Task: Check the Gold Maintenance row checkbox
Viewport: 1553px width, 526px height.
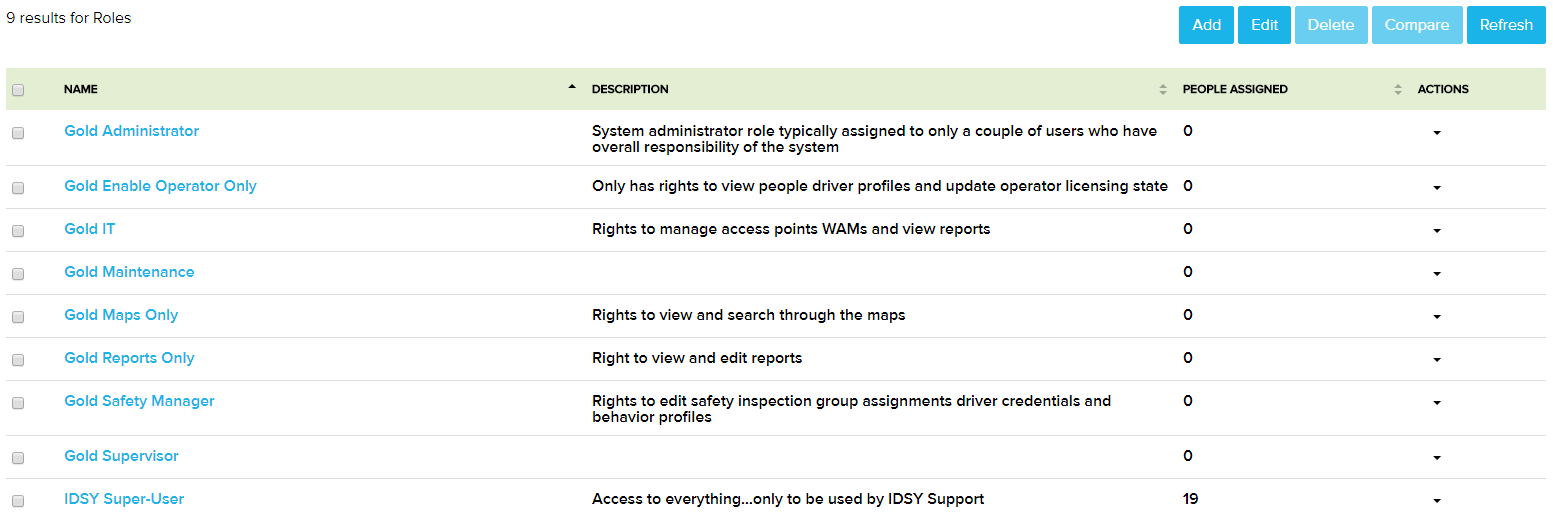Action: pos(18,273)
